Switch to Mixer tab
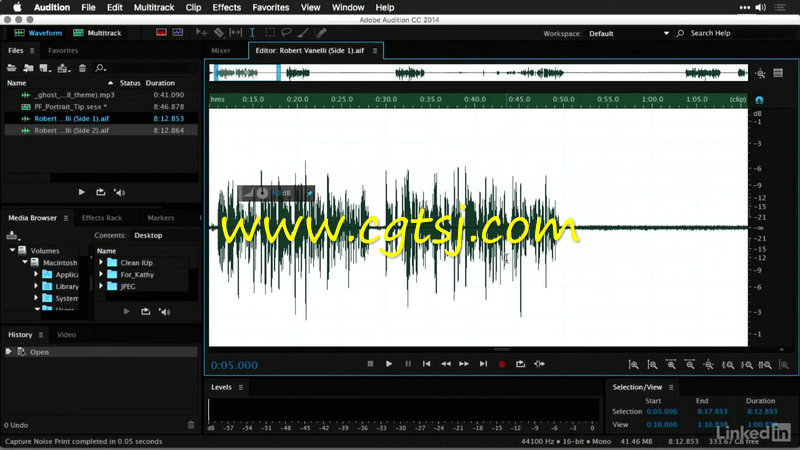The height and width of the screenshot is (450, 800). [220, 51]
